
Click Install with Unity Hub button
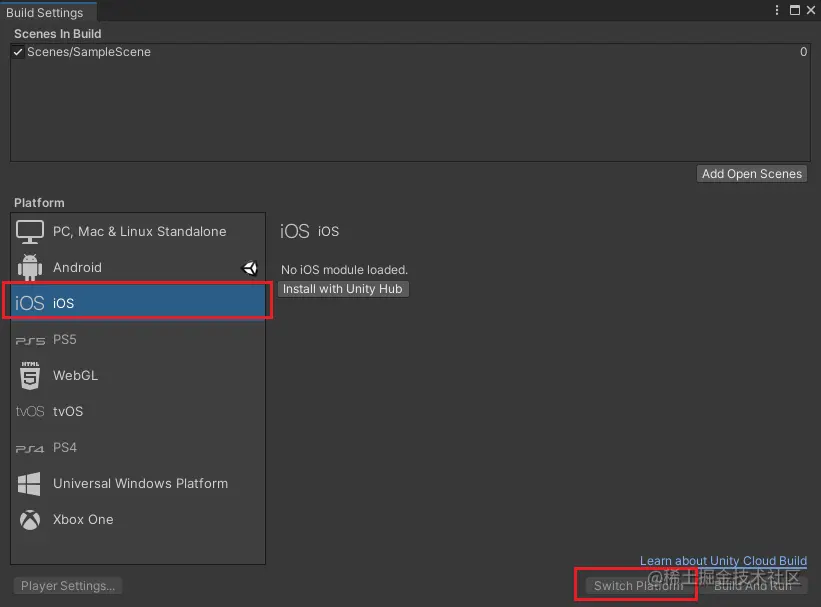click(x=343, y=289)
